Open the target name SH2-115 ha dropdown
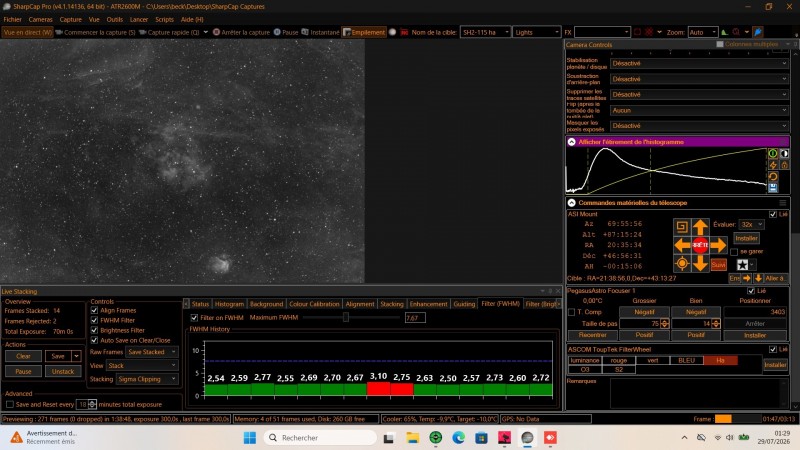This screenshot has height=450, width=800. (x=485, y=32)
